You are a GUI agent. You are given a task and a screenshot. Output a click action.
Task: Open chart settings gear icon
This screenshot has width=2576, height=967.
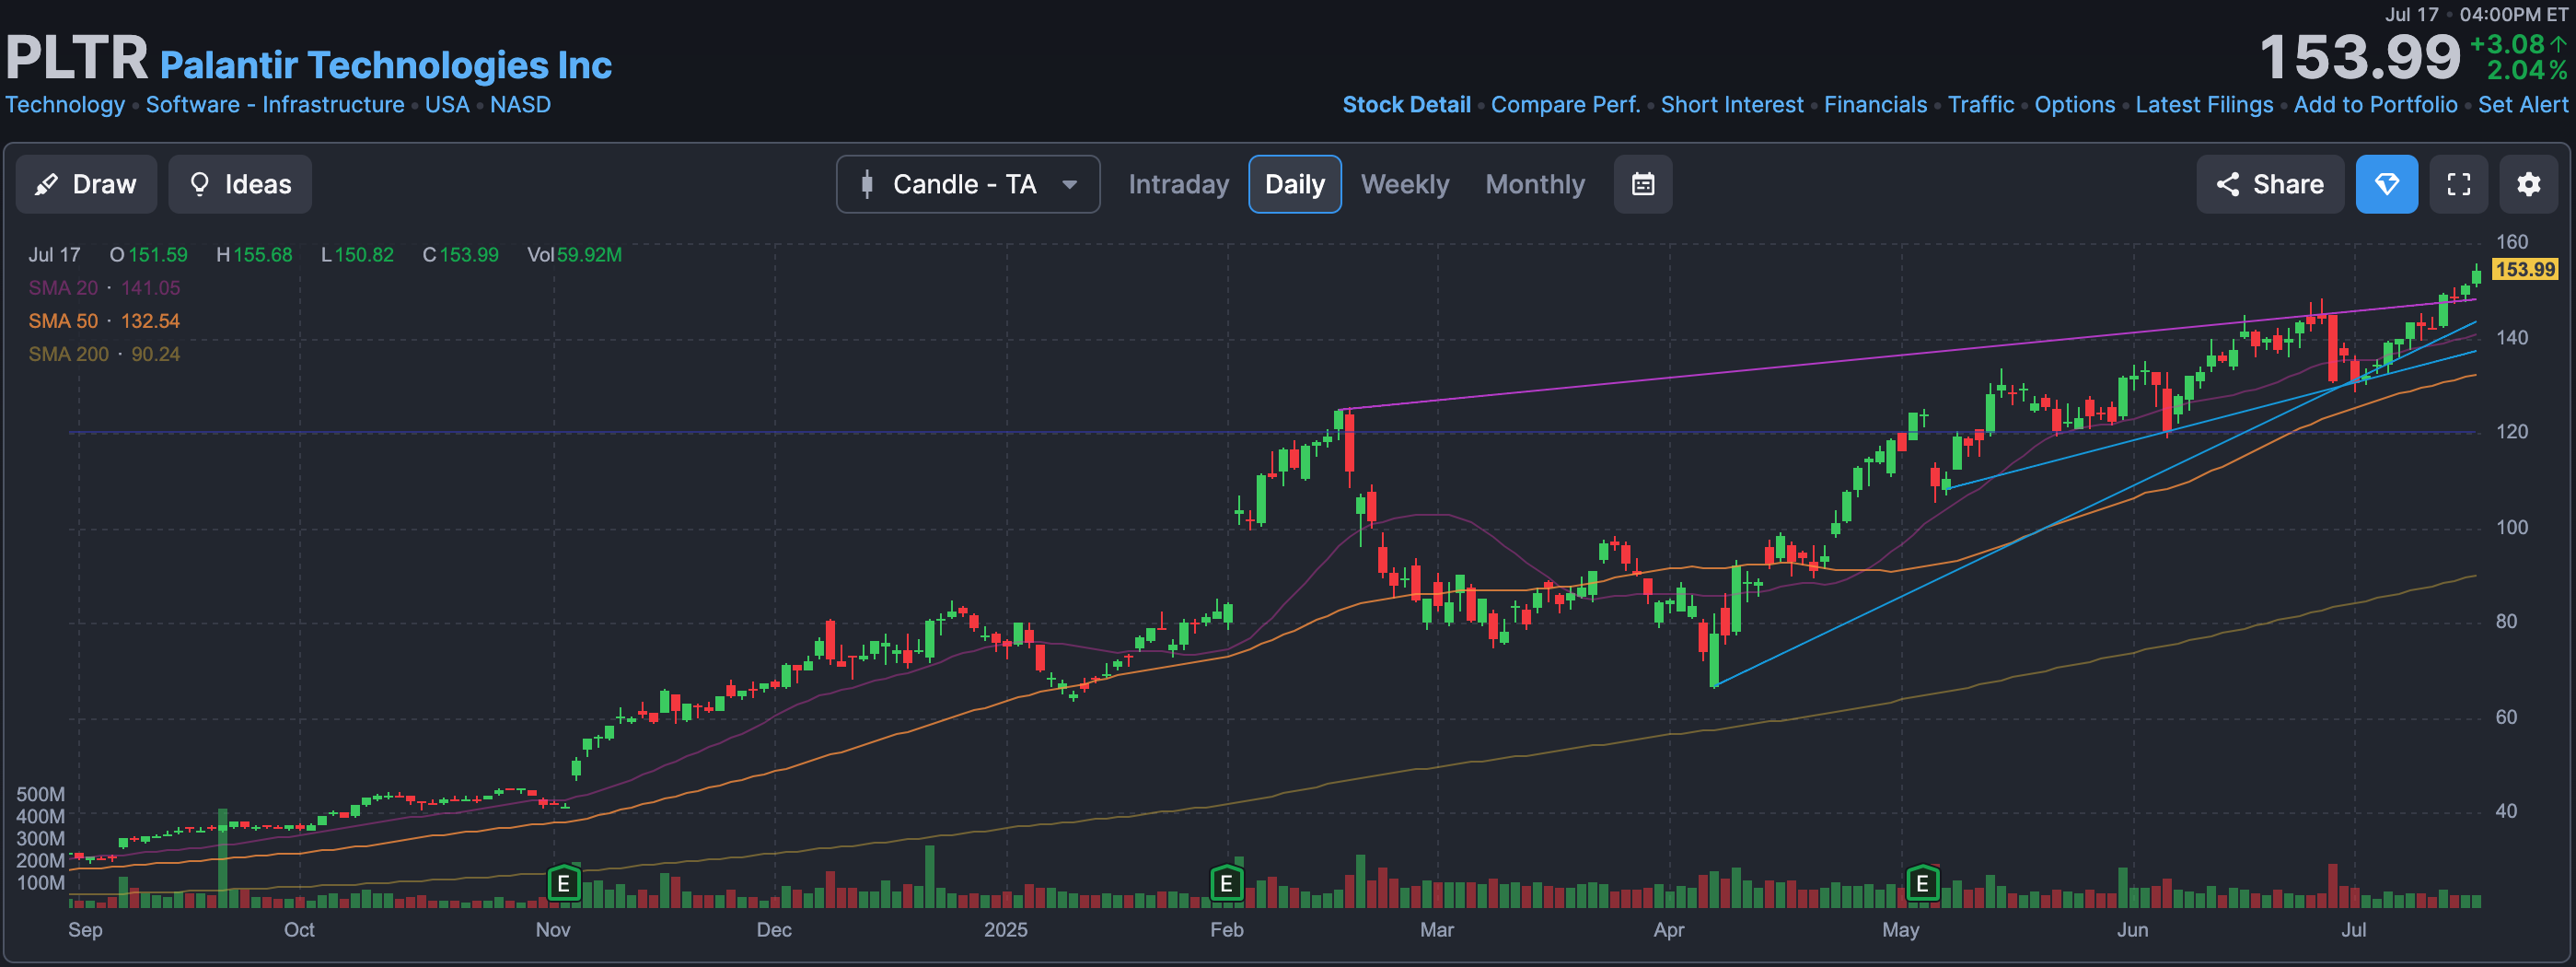[x=2529, y=184]
